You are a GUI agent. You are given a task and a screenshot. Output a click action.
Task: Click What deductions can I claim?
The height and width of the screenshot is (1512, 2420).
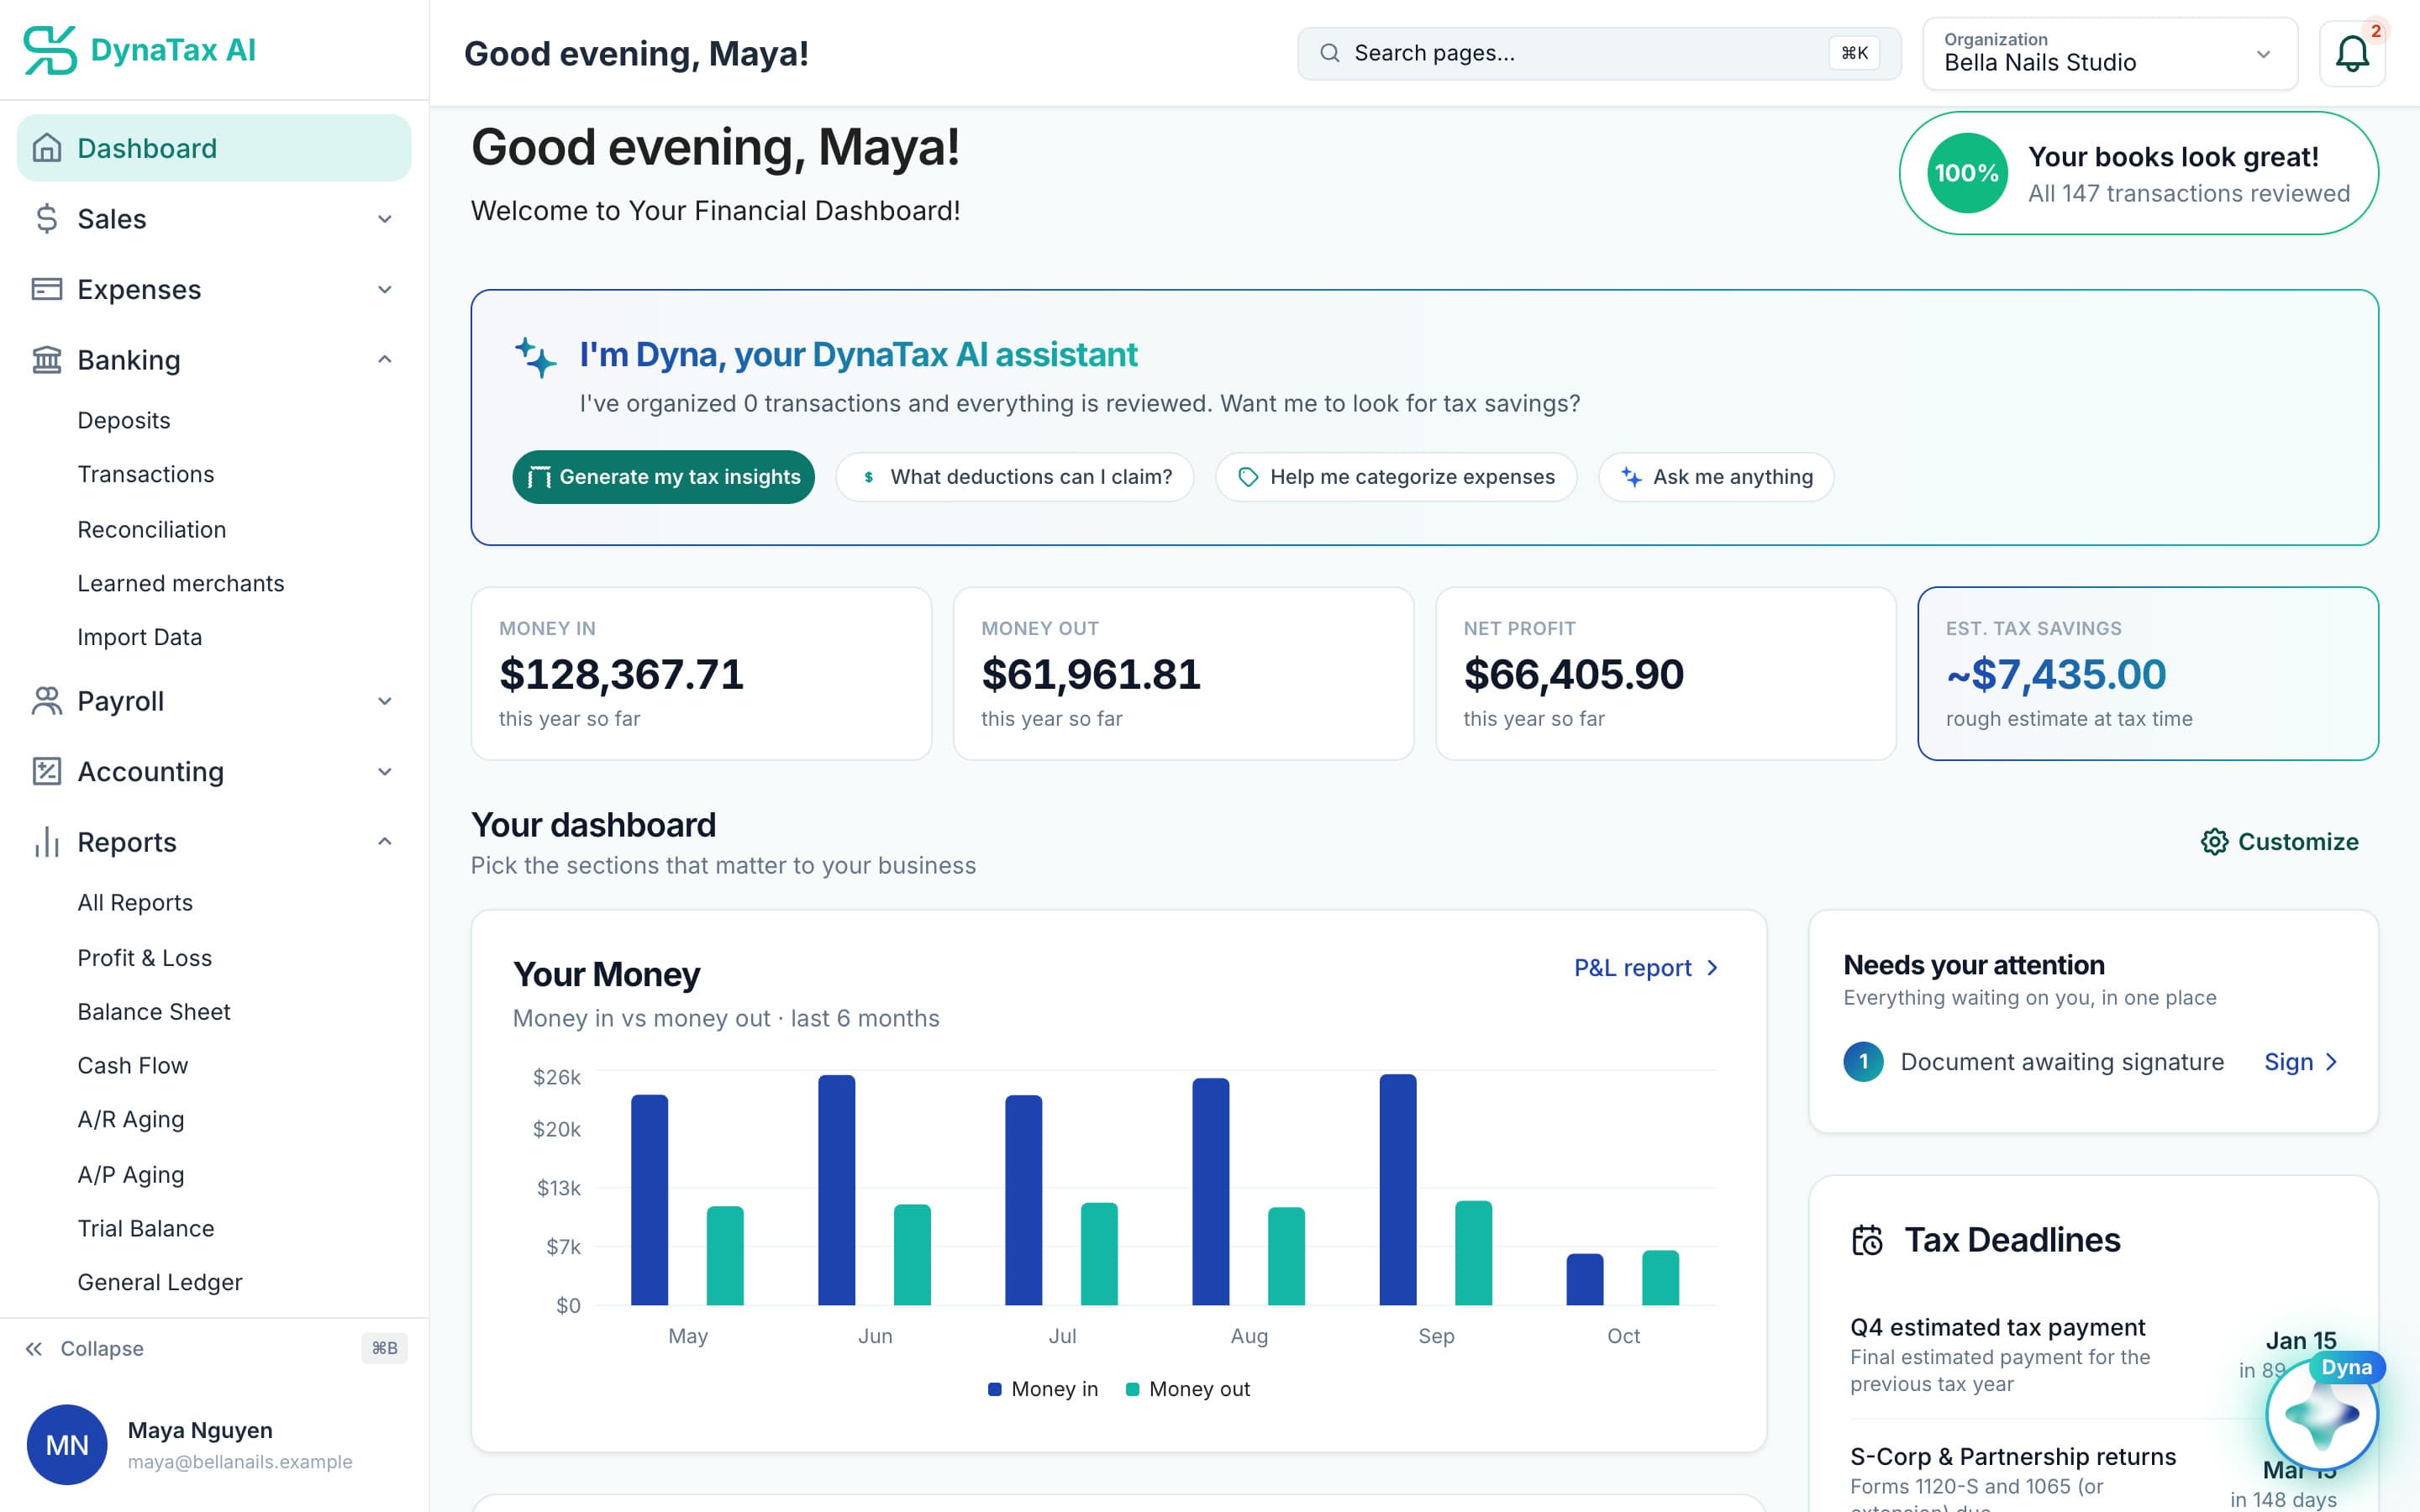click(1015, 477)
